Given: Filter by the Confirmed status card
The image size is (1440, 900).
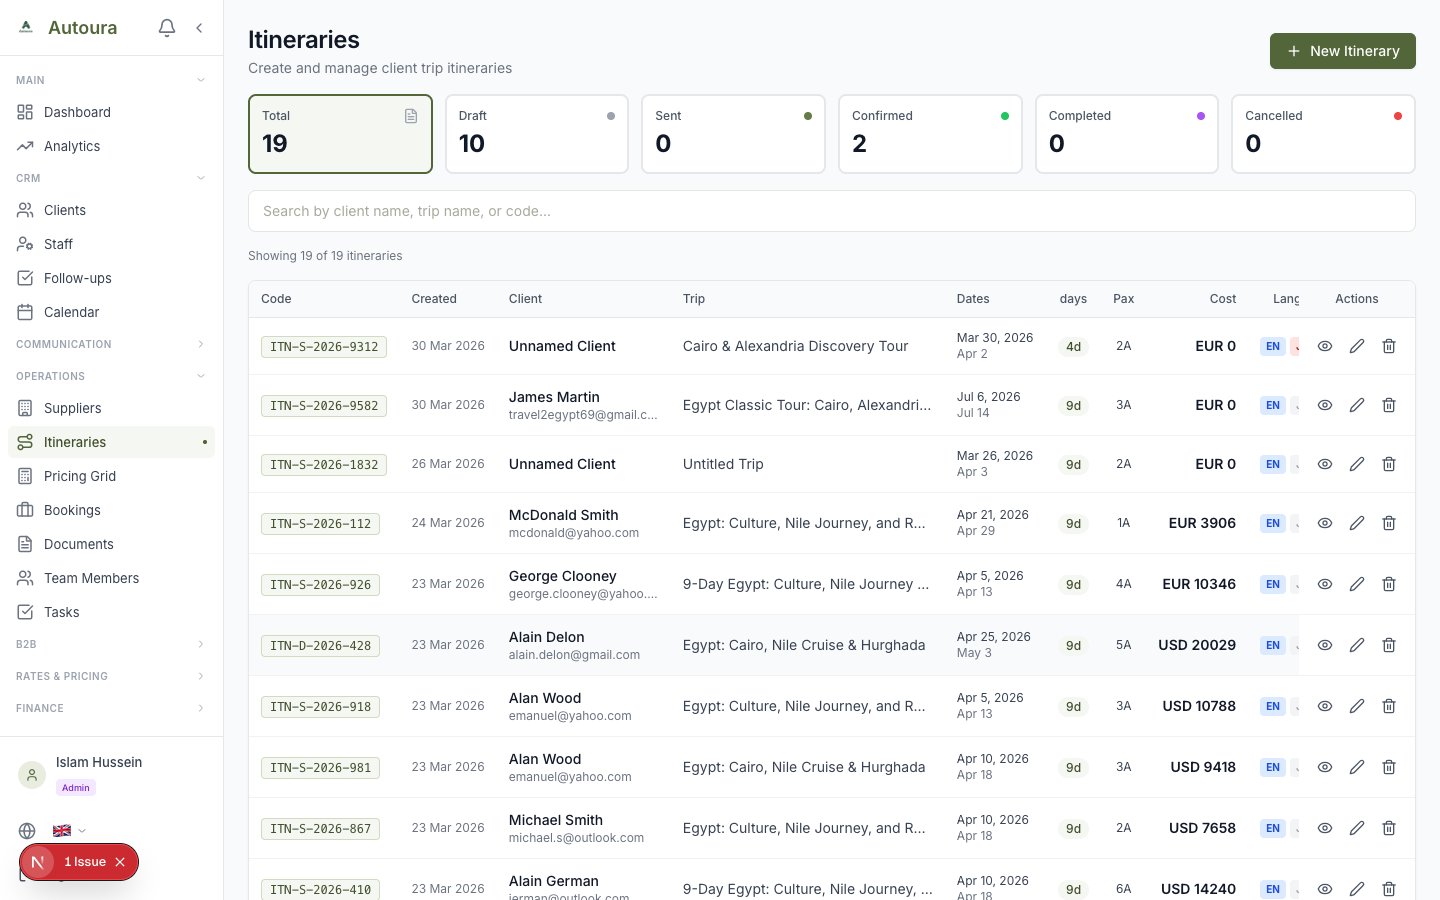Looking at the screenshot, I should pos(930,134).
